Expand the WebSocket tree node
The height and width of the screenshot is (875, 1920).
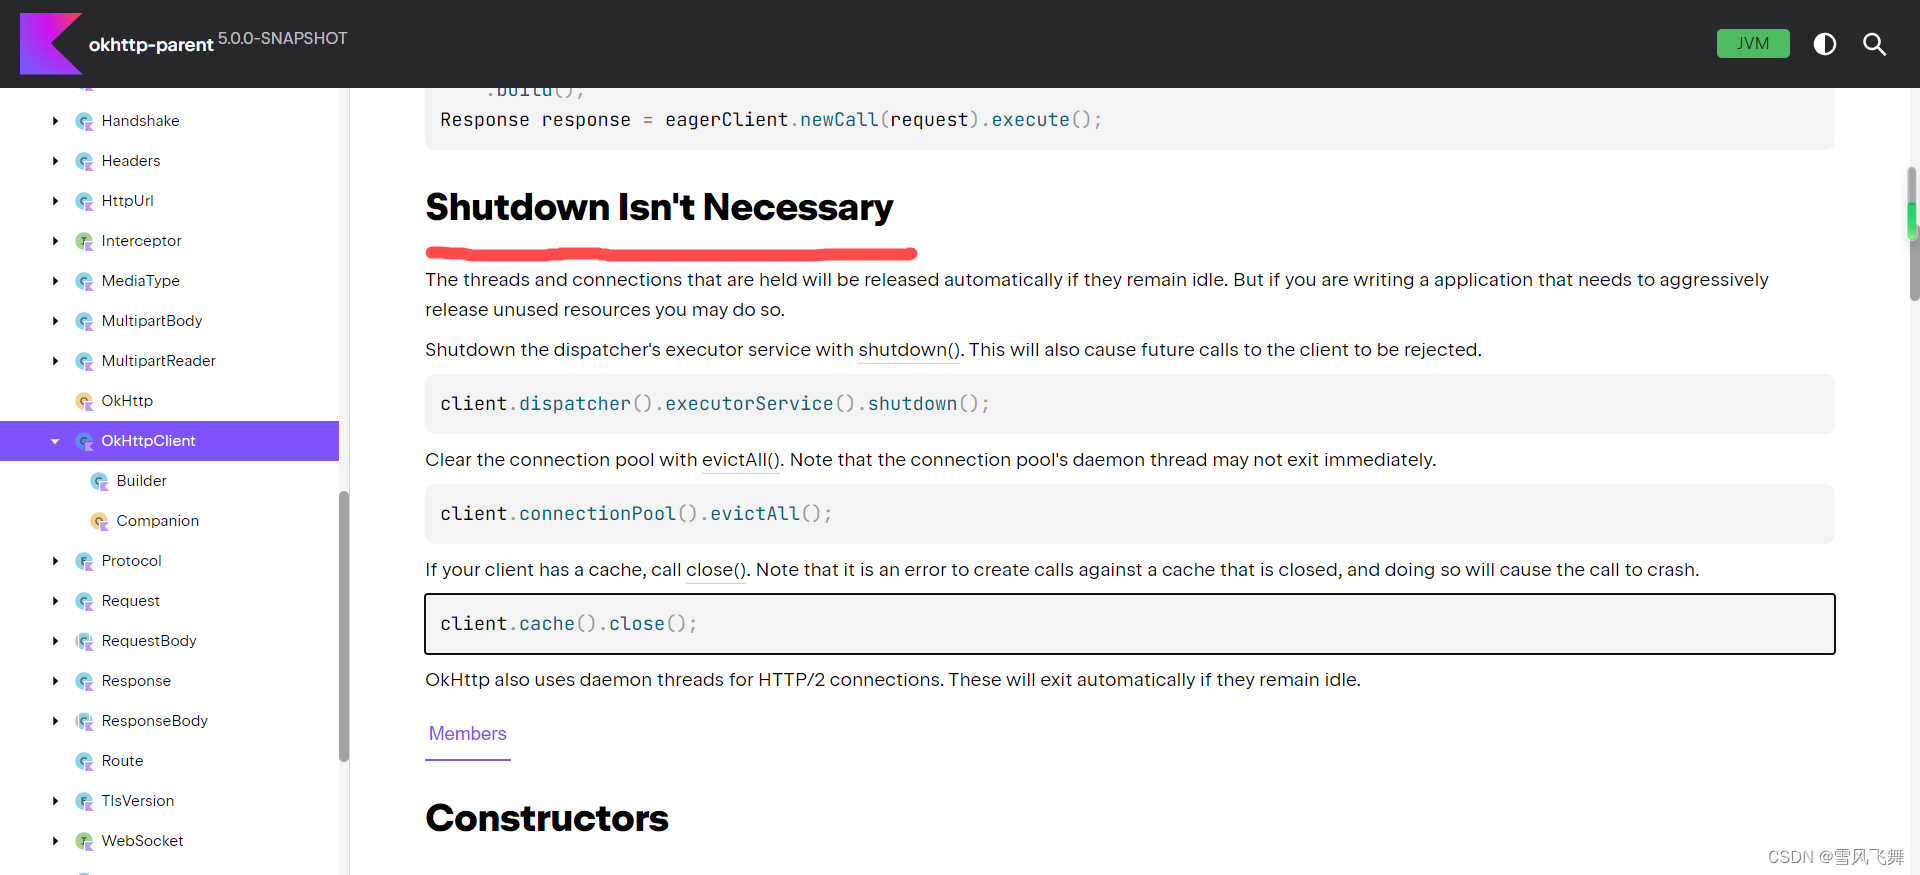(x=56, y=841)
